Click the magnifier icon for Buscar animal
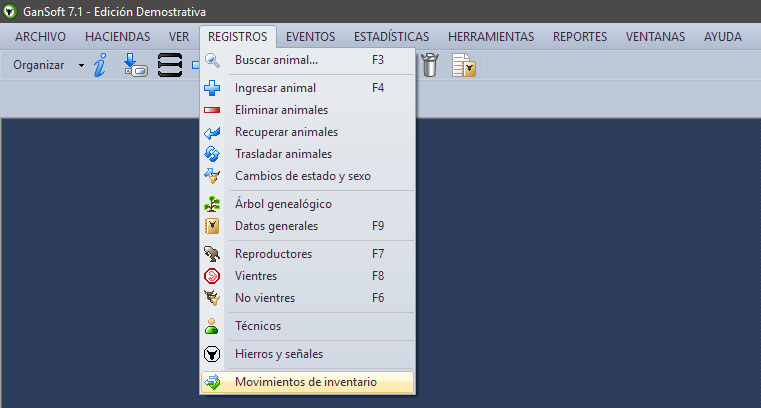761x408 pixels. tap(212, 60)
